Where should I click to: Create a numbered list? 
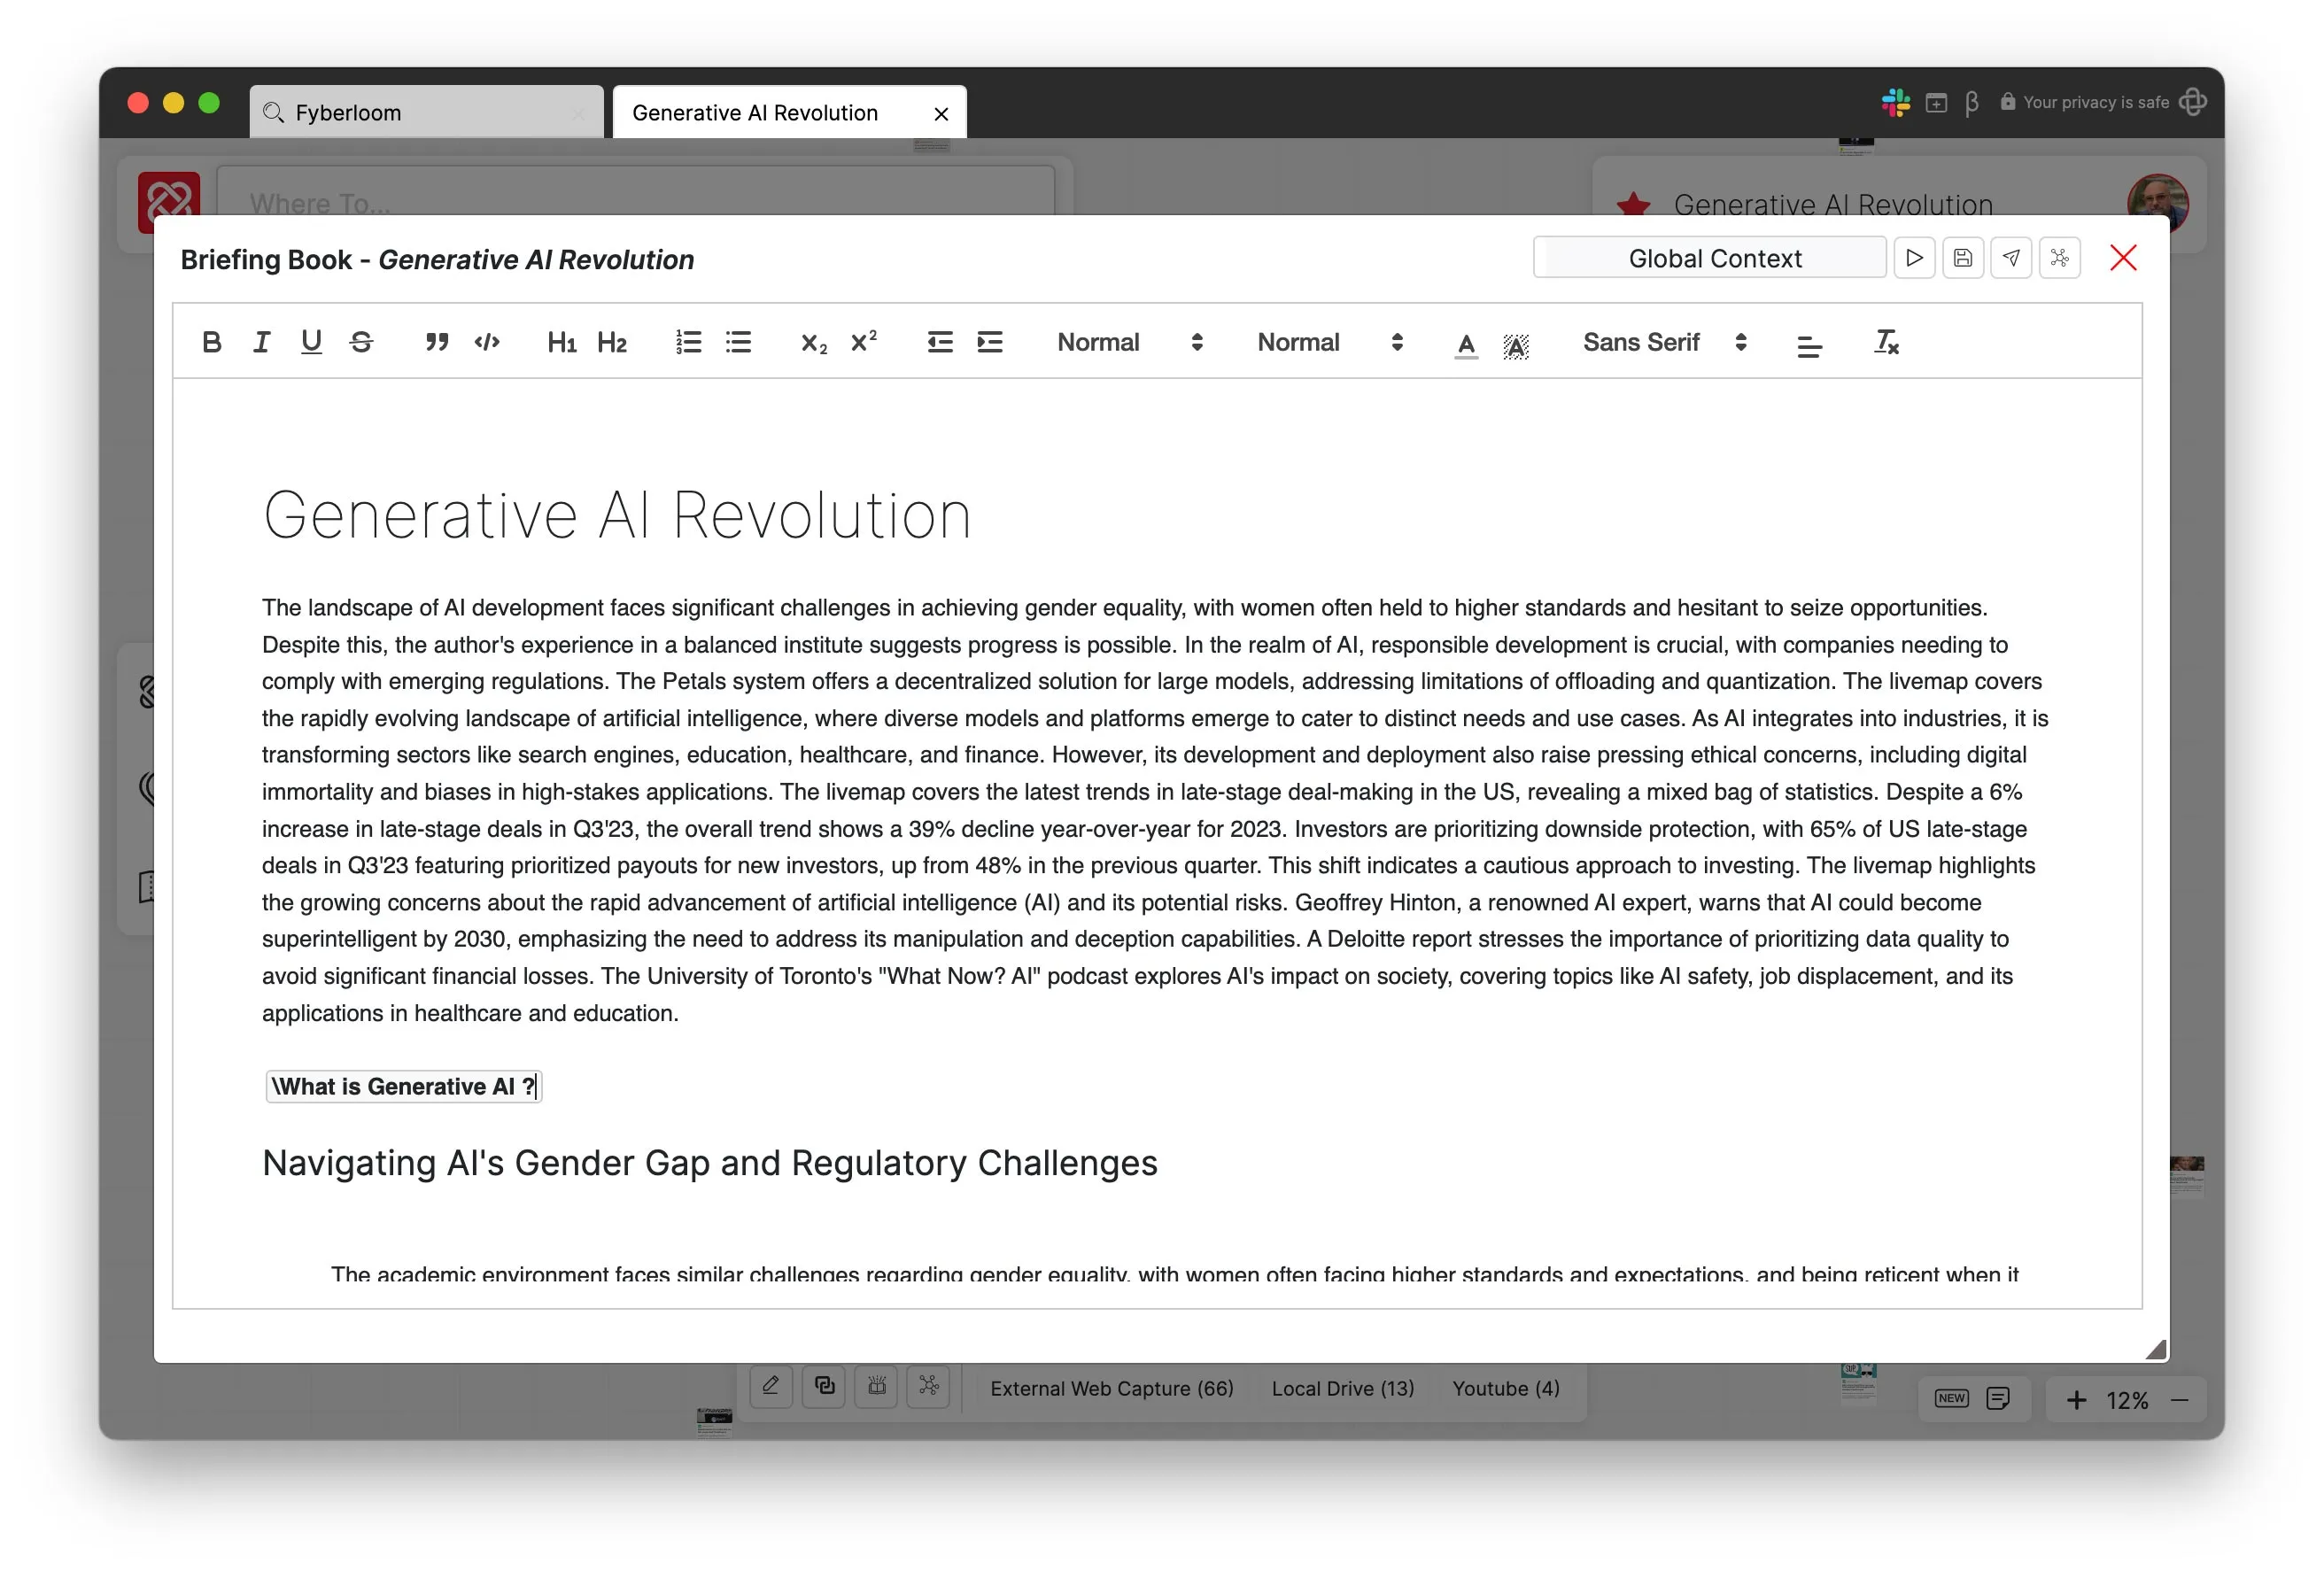click(x=688, y=343)
